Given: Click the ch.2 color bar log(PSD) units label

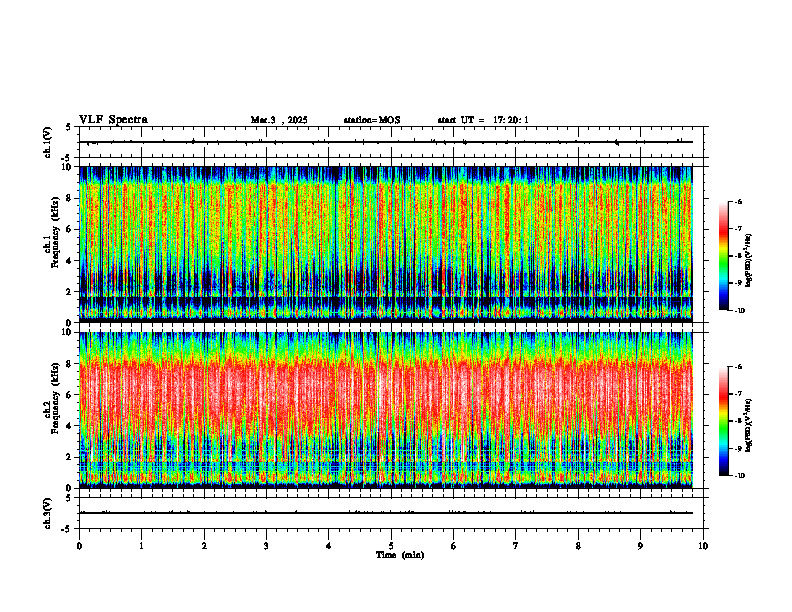Looking at the screenshot, I should click(x=750, y=426).
